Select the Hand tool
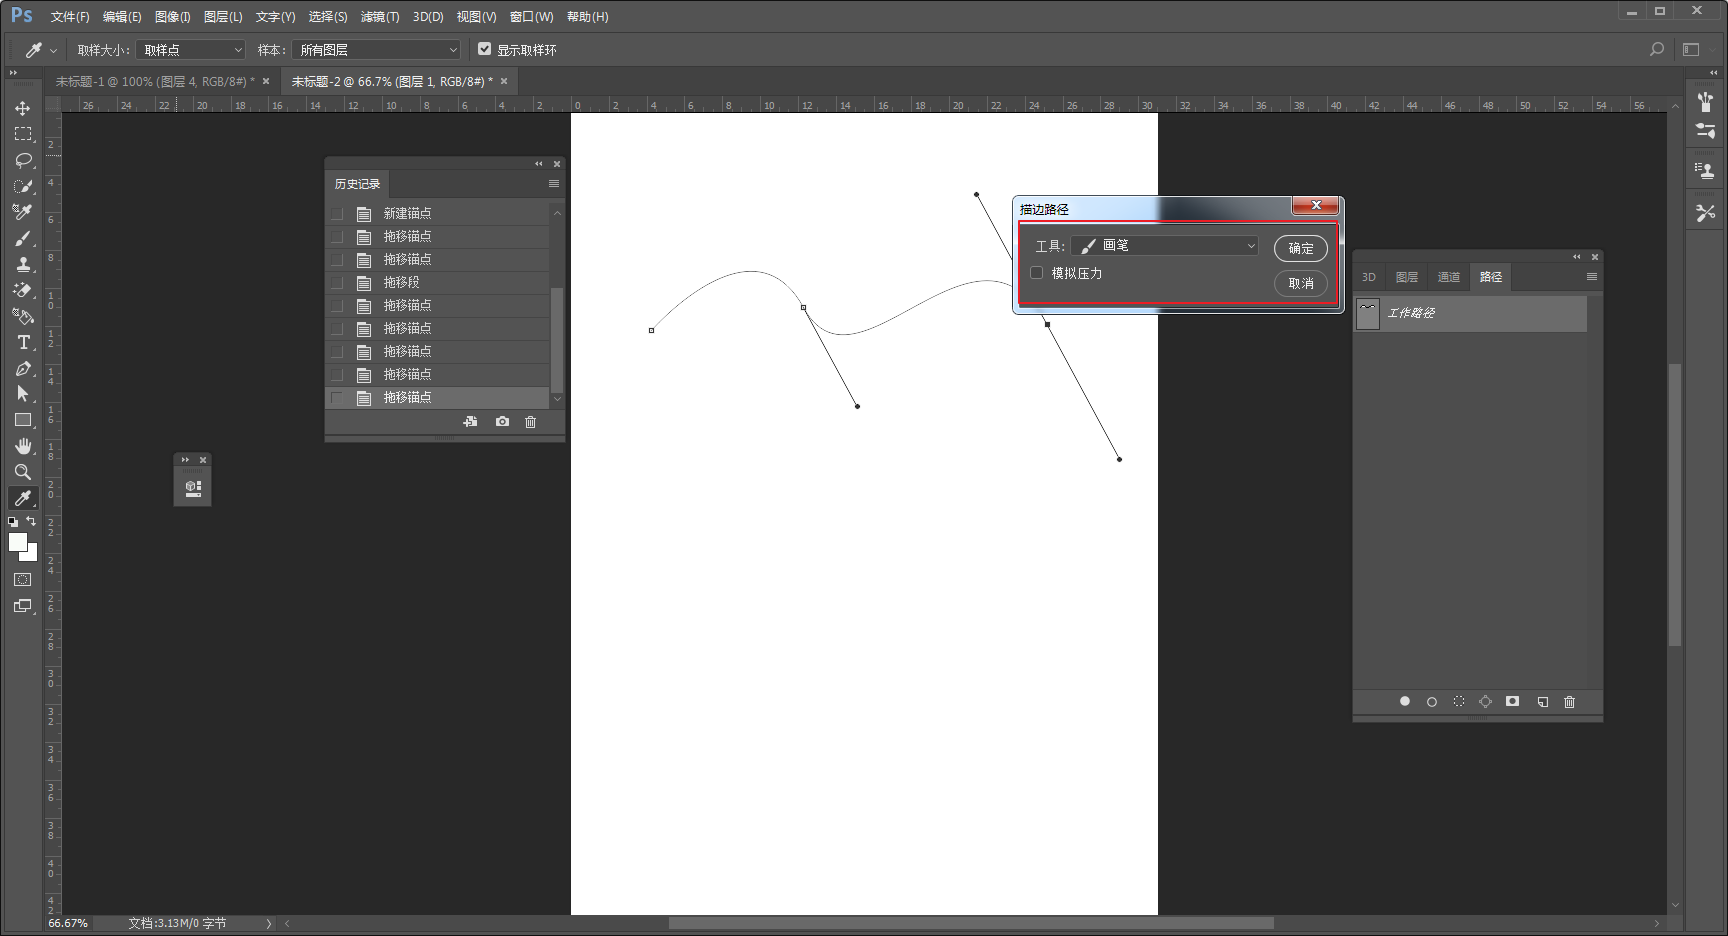The width and height of the screenshot is (1728, 936). pos(22,446)
